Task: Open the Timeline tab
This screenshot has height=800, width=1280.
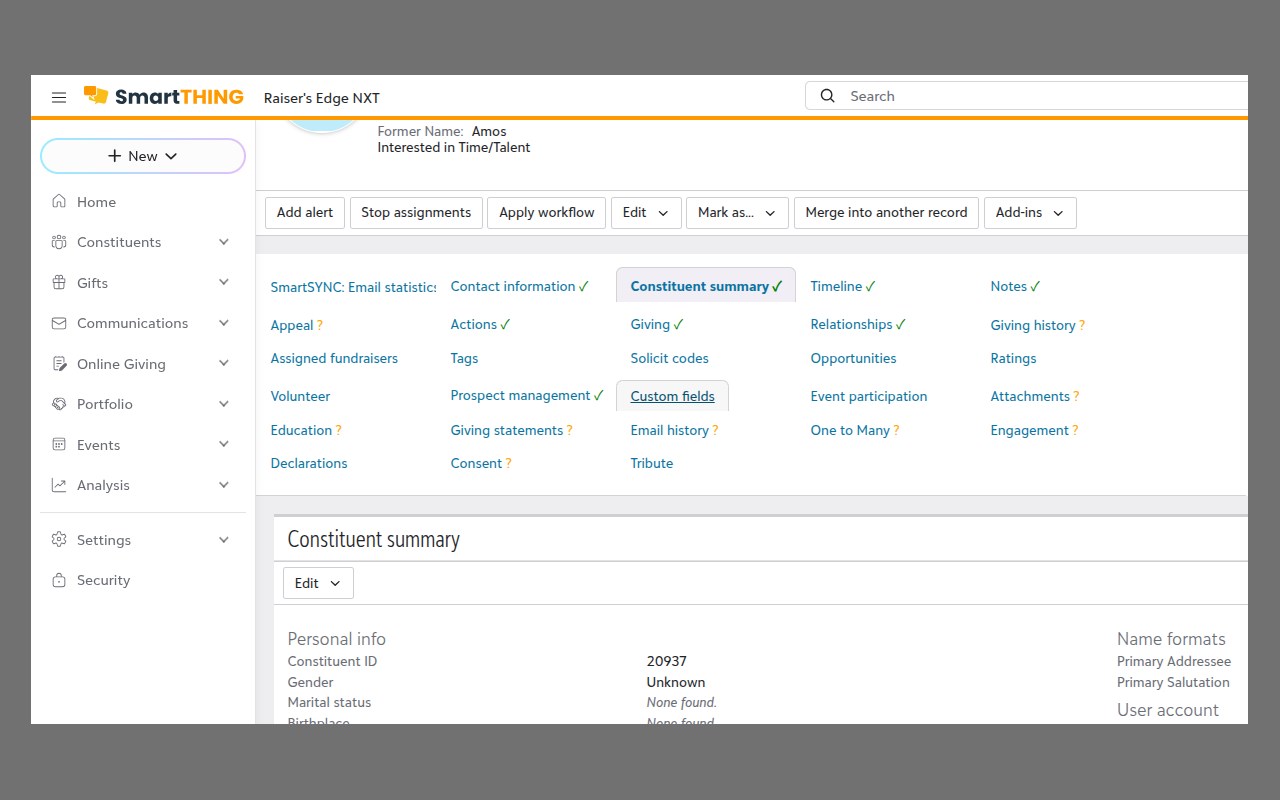Action: coord(836,286)
